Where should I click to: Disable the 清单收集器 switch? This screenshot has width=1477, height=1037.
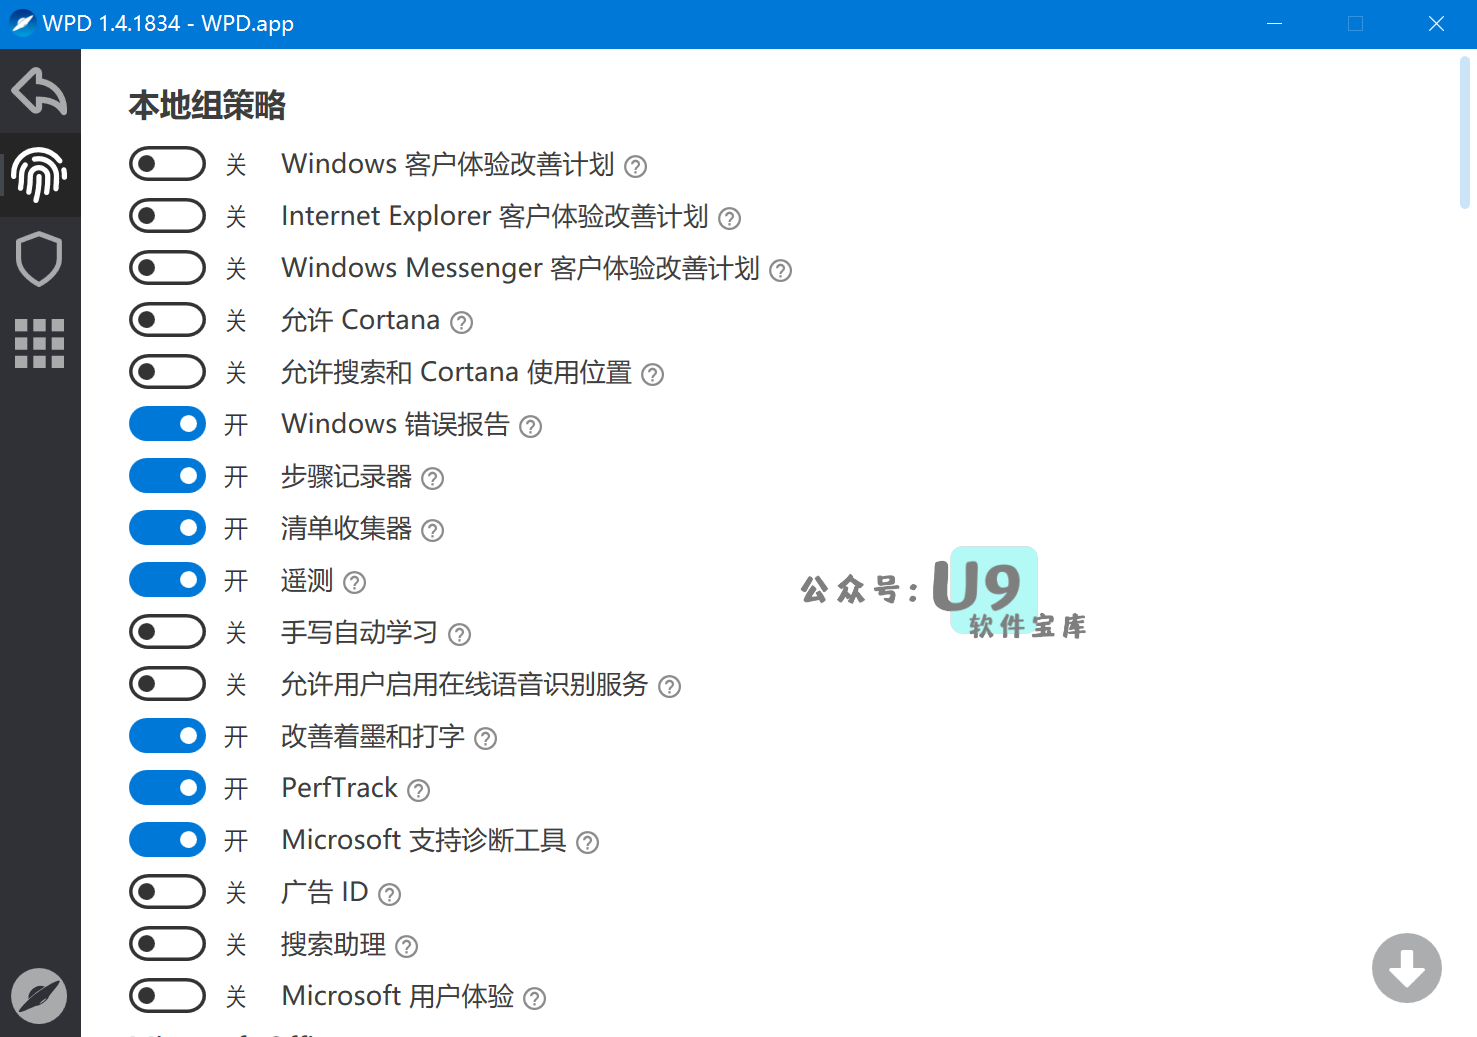tap(167, 528)
